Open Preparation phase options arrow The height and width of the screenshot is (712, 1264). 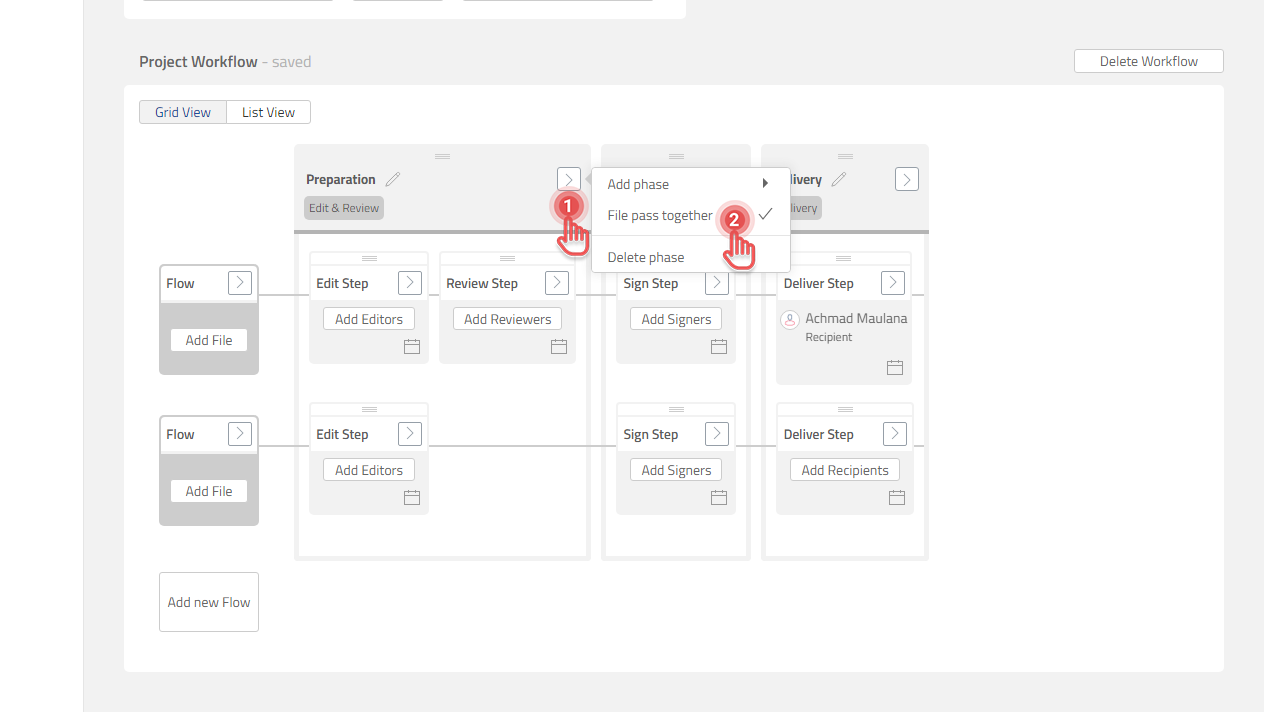coord(568,179)
